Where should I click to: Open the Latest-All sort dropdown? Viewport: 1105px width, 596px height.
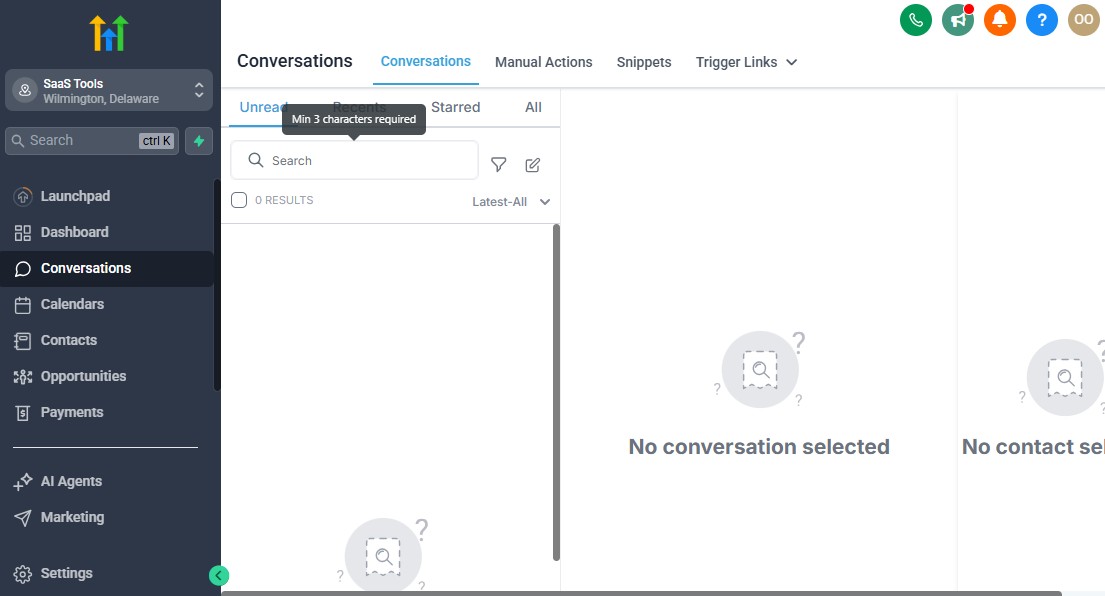coord(510,201)
